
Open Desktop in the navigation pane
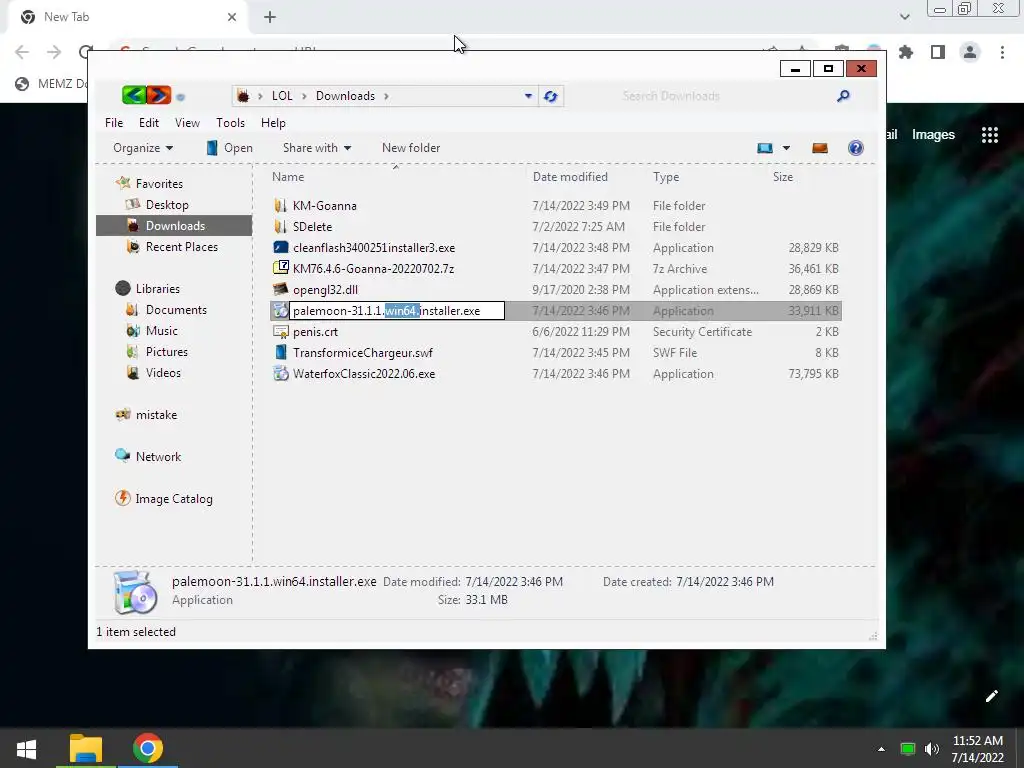[x=167, y=204]
